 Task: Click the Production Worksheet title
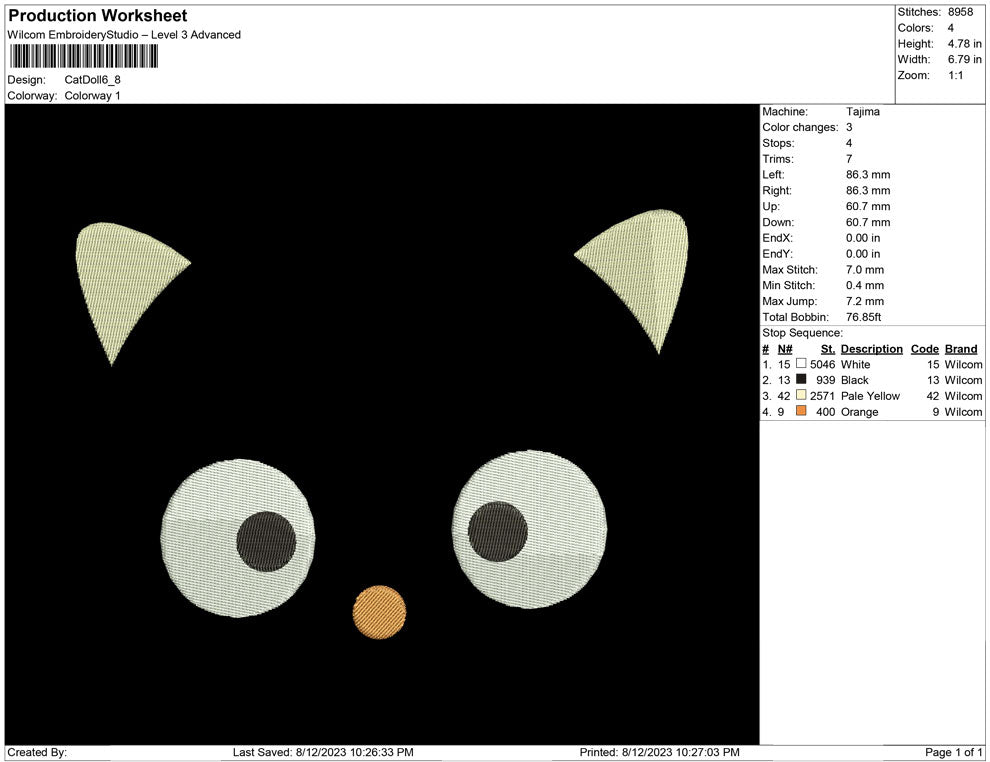[x=98, y=16]
